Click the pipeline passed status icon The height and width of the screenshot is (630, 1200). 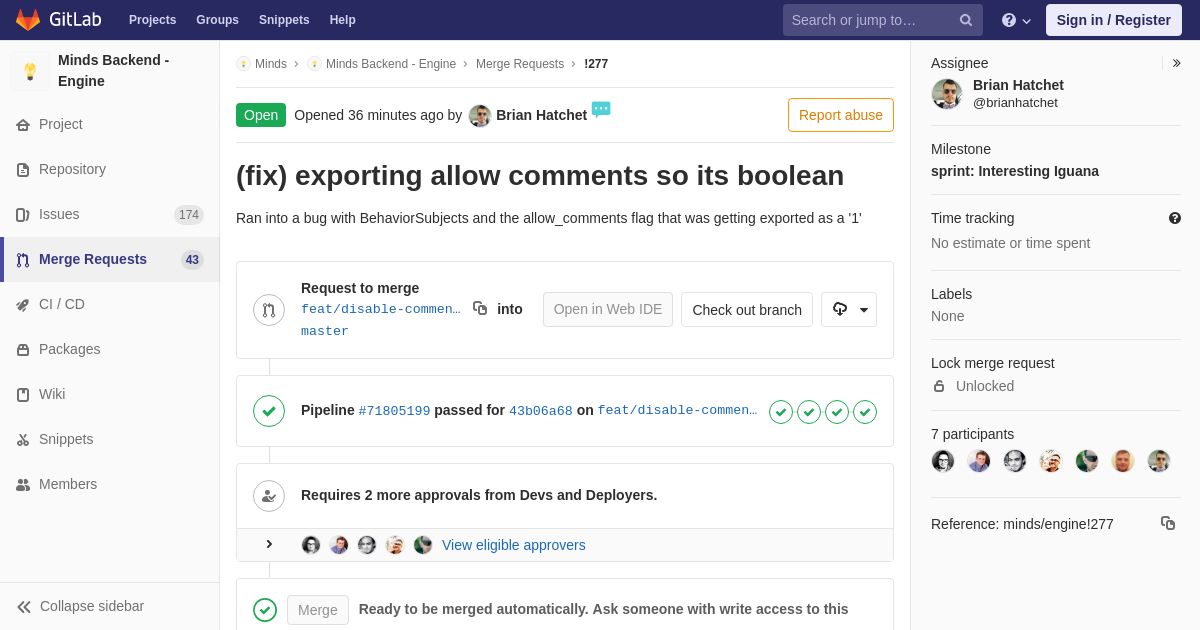[269, 411]
